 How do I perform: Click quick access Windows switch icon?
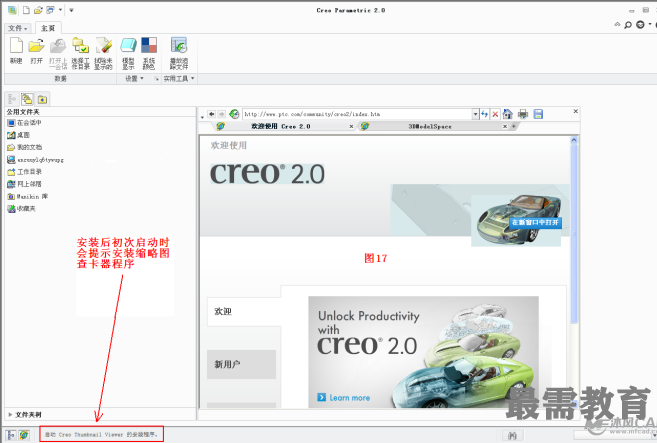(x=50, y=10)
